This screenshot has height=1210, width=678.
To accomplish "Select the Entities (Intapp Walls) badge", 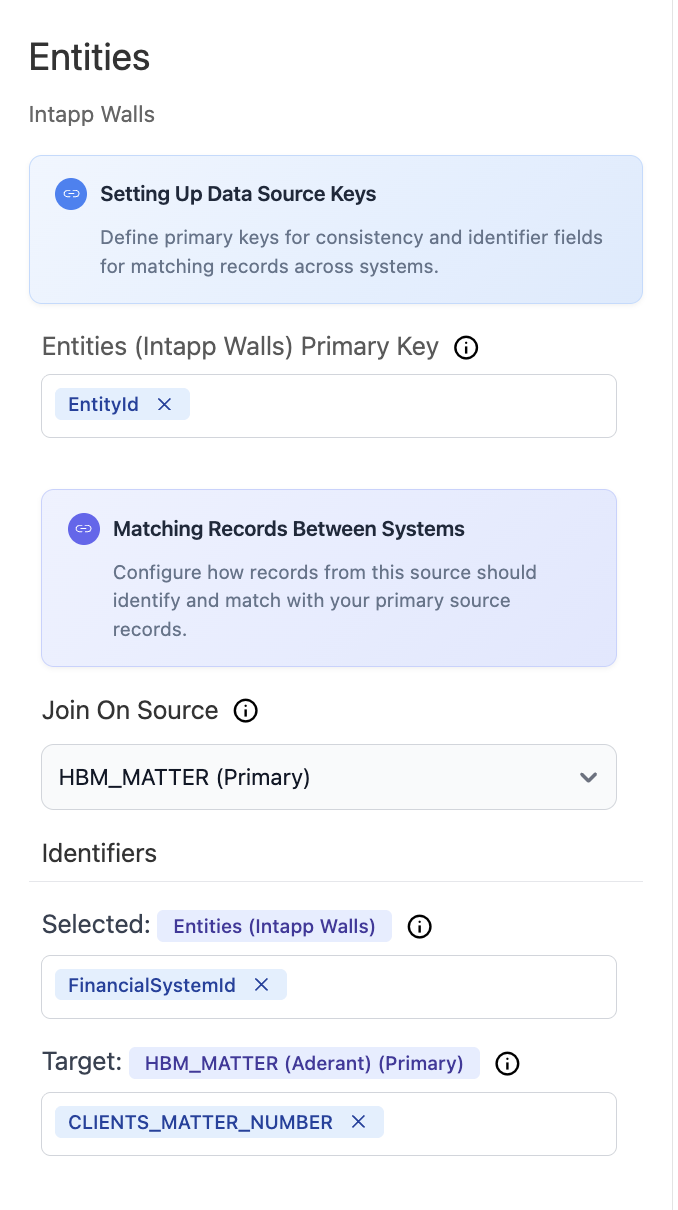I will pyautogui.click(x=274, y=926).
